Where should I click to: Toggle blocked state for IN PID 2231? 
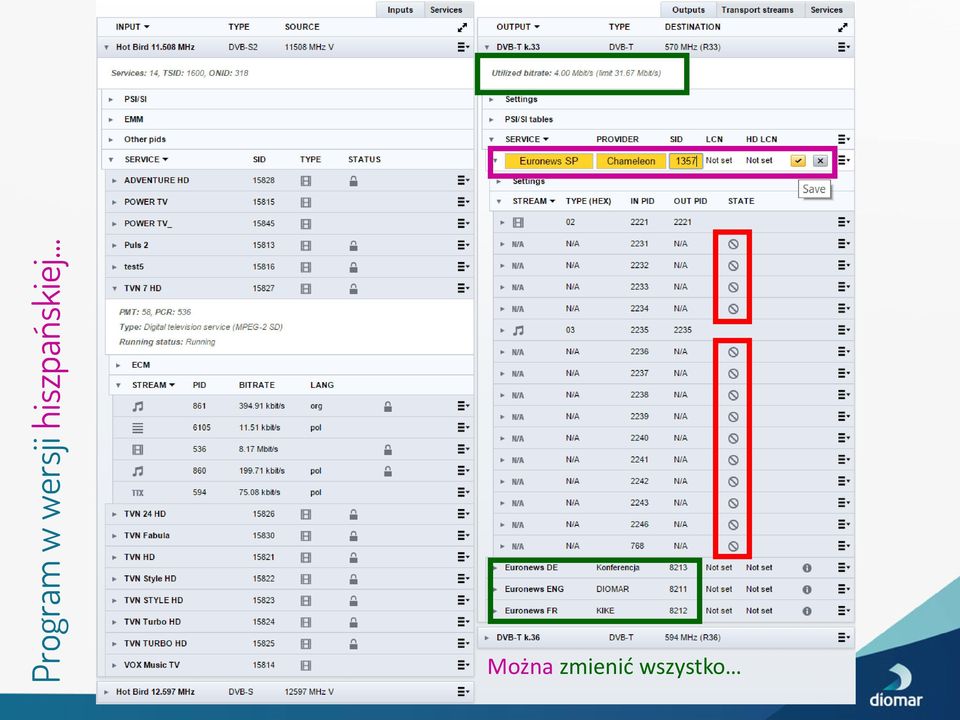pos(733,244)
